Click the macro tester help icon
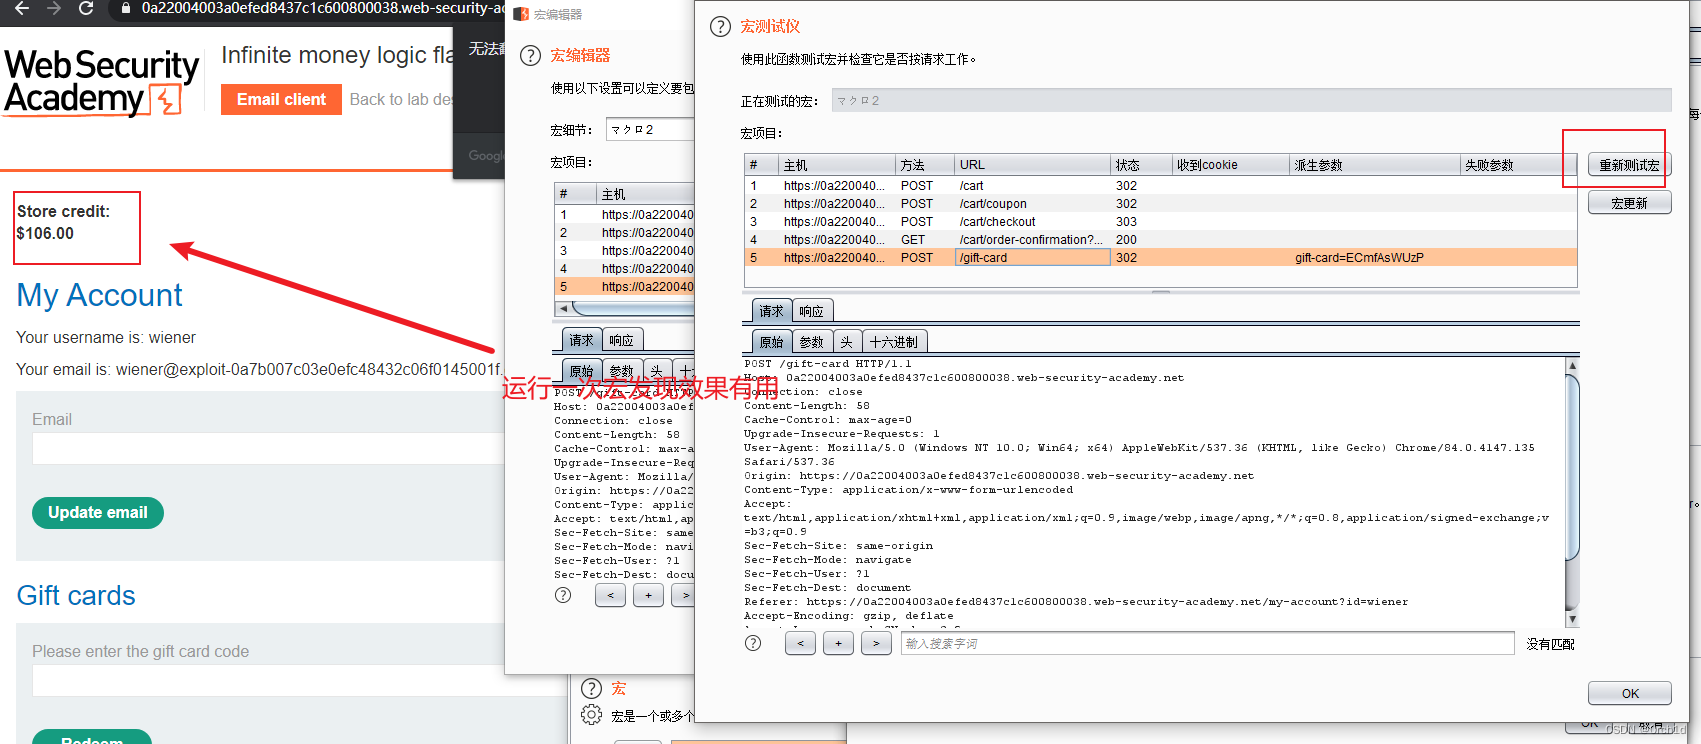 [720, 27]
